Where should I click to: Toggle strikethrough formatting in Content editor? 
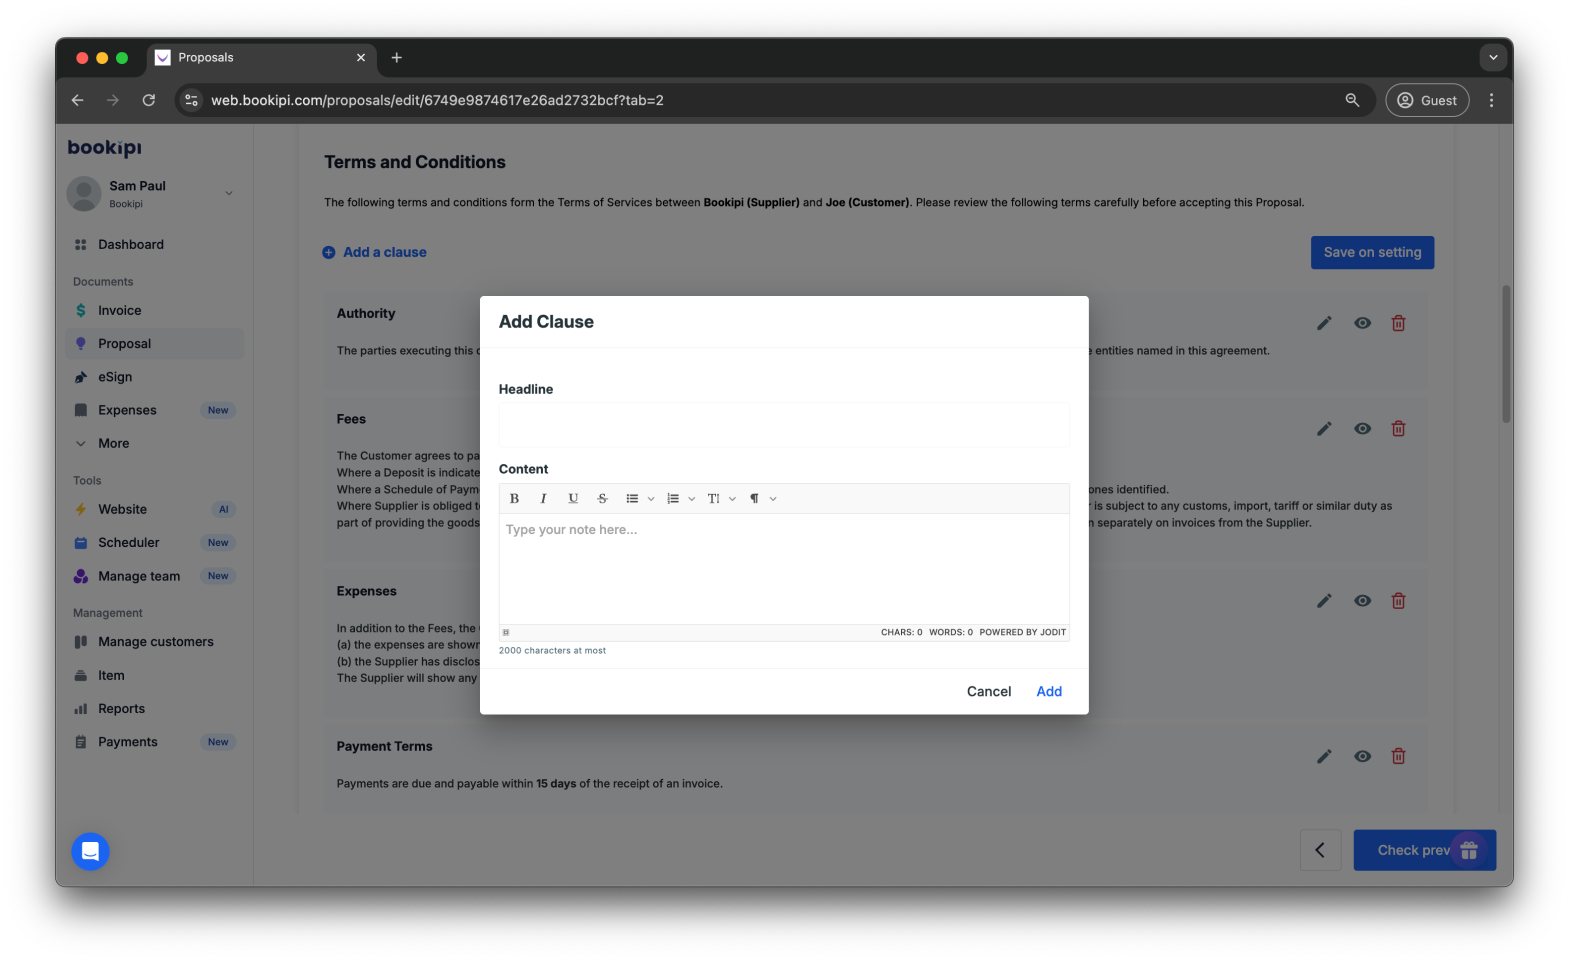[602, 499]
